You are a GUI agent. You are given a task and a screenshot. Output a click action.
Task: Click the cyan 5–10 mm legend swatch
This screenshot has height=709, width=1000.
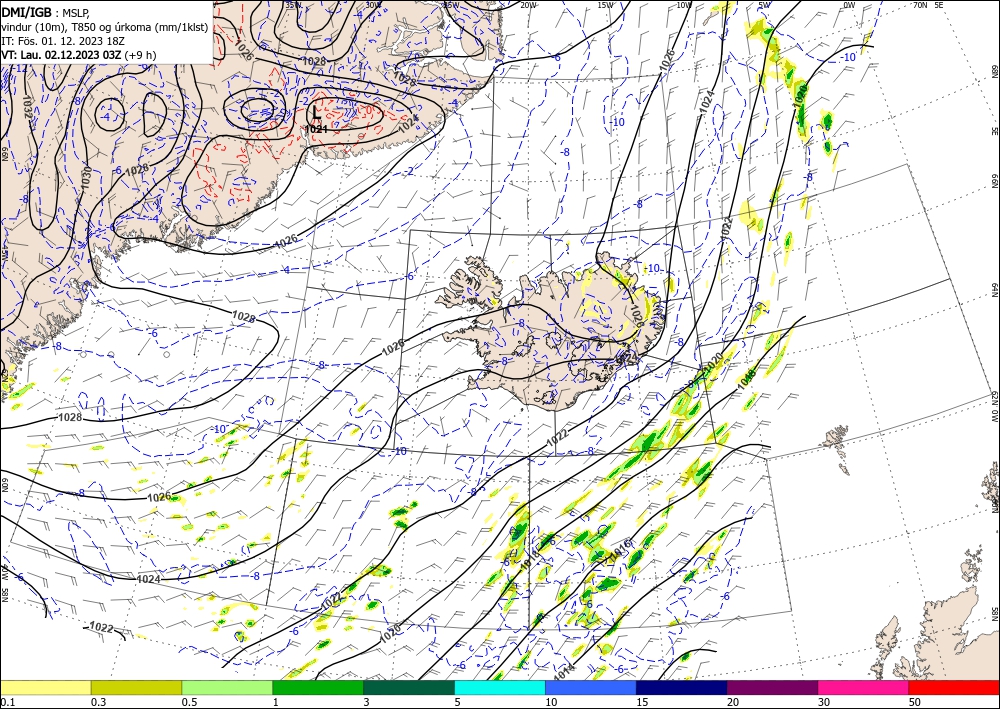point(500,687)
